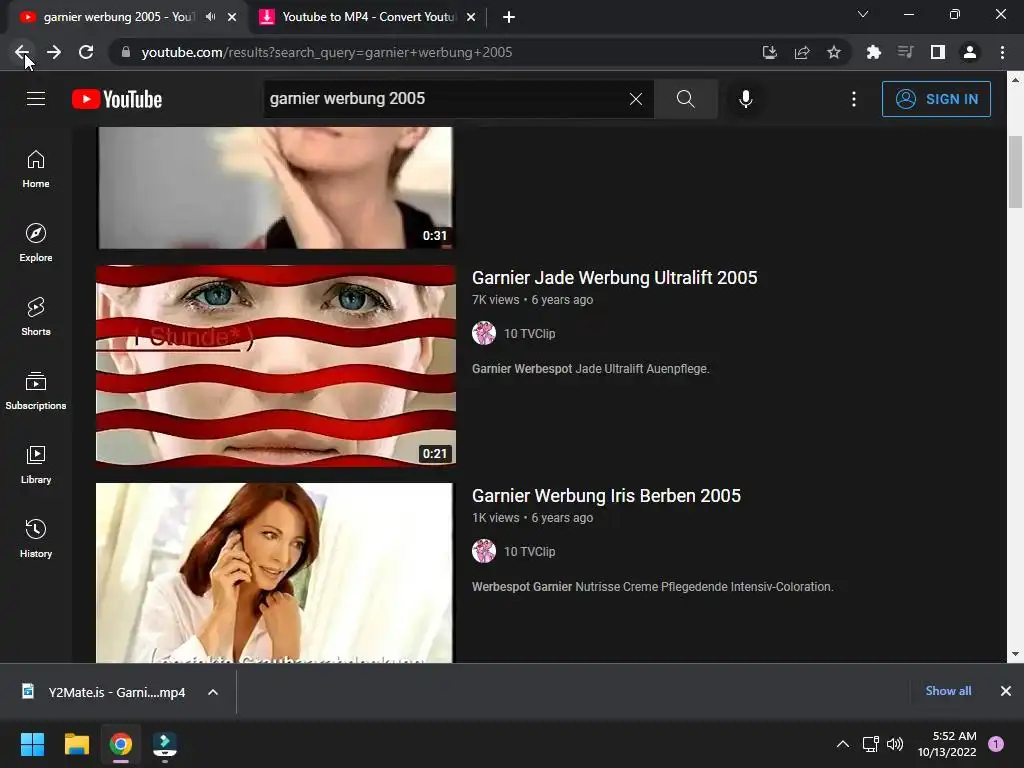Click the address bar URL
The width and height of the screenshot is (1024, 768).
[x=327, y=52]
